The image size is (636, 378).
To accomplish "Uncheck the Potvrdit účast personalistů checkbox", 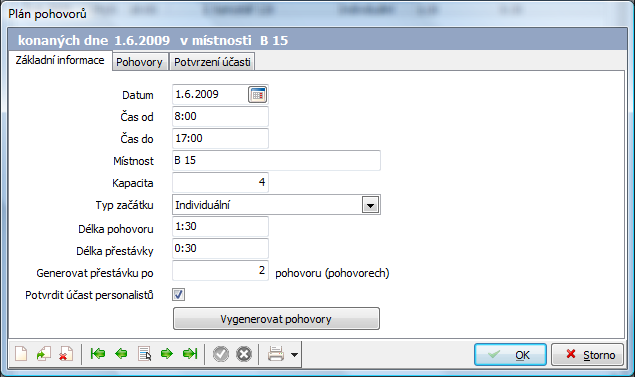I will (x=178, y=294).
